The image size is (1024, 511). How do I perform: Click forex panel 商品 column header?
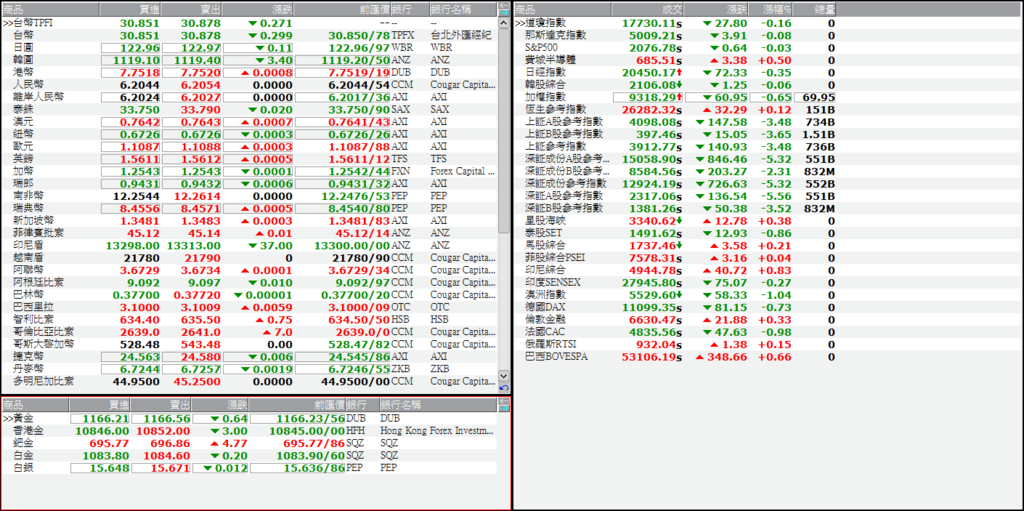coord(50,9)
